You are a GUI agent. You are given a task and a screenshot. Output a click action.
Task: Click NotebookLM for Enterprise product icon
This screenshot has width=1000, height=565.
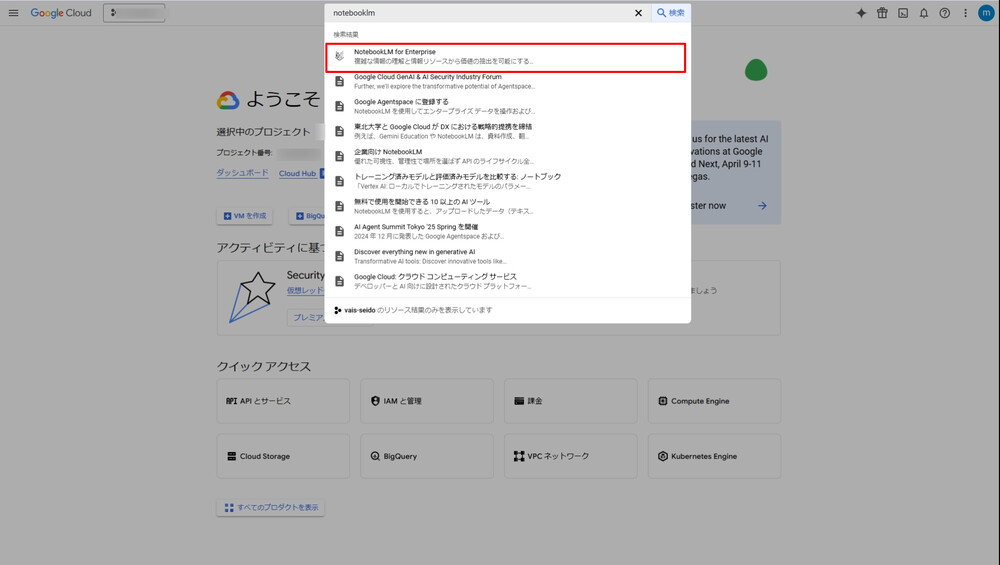(339, 56)
